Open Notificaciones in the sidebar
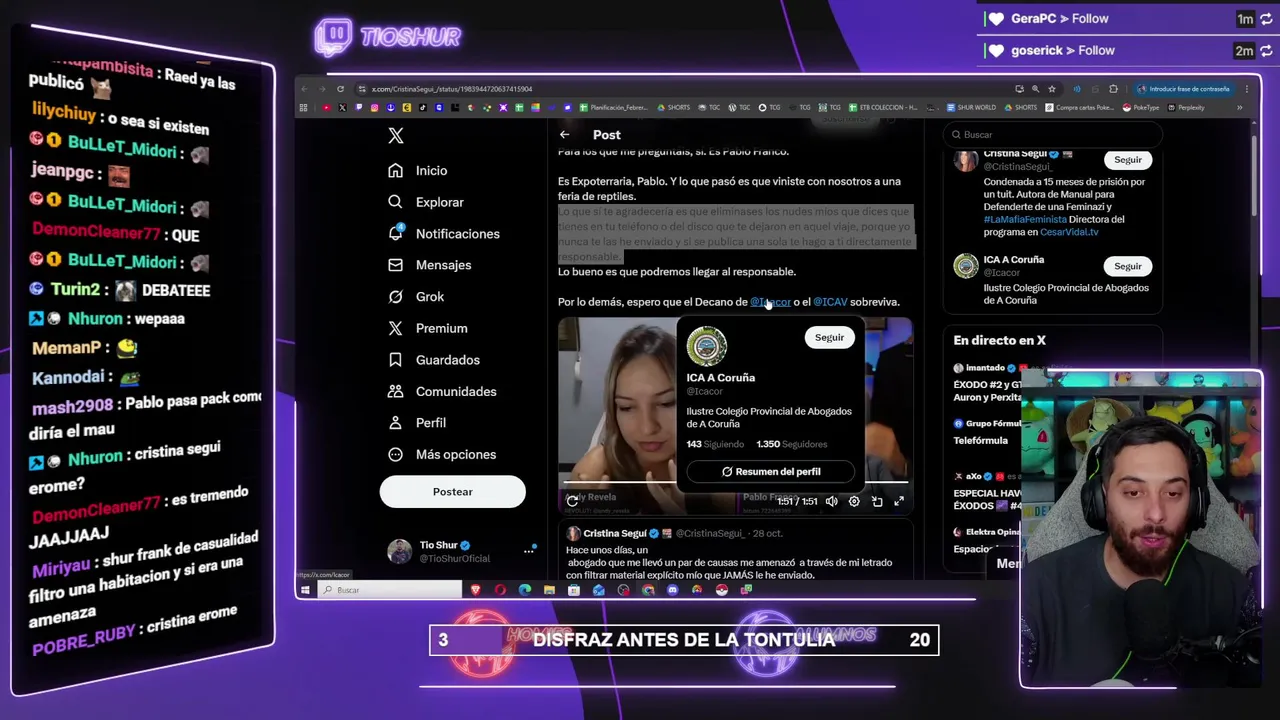Image resolution: width=1280 pixels, height=720 pixels. pyautogui.click(x=444, y=234)
